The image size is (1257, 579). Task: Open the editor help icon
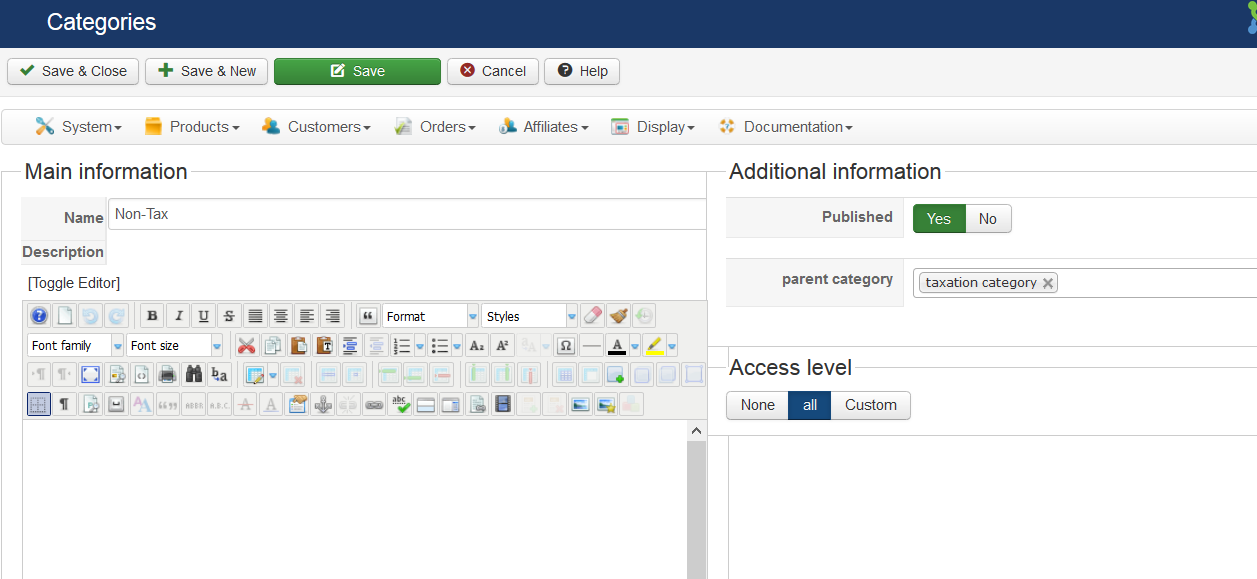[x=39, y=316]
